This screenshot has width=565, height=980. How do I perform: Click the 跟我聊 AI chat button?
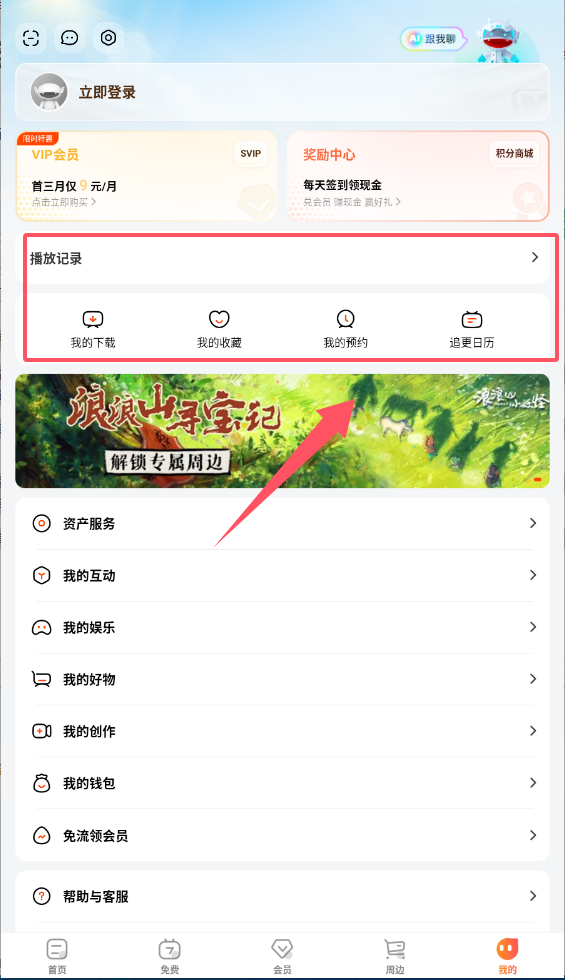432,39
